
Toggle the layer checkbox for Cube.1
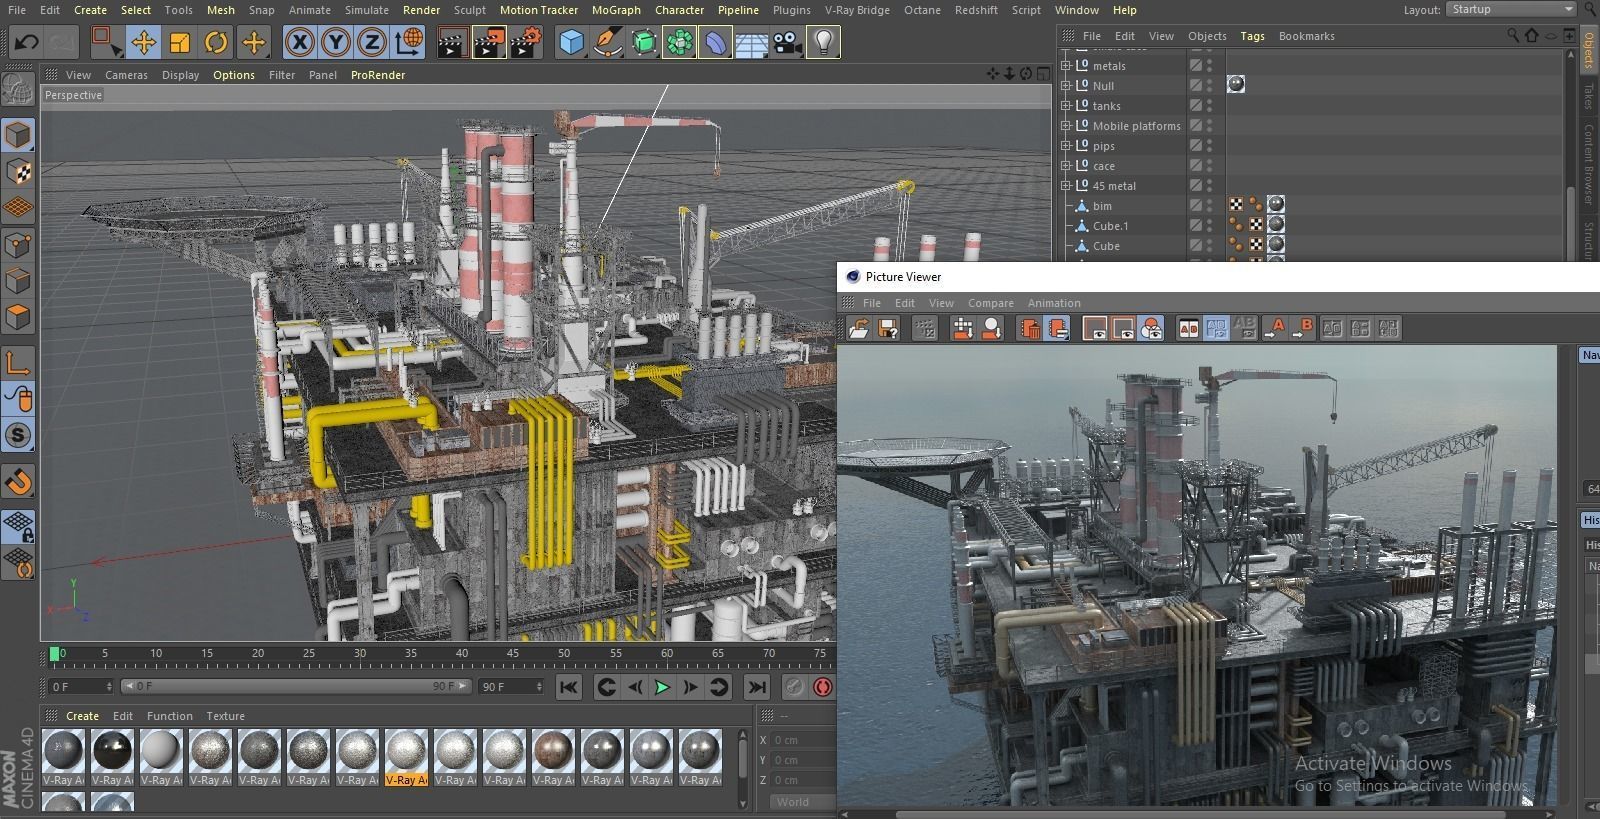(1195, 226)
